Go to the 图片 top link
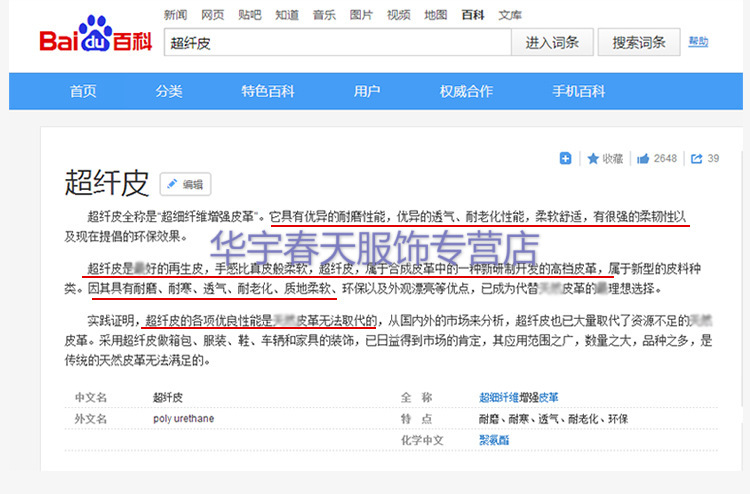The width and height of the screenshot is (750, 494). [361, 15]
